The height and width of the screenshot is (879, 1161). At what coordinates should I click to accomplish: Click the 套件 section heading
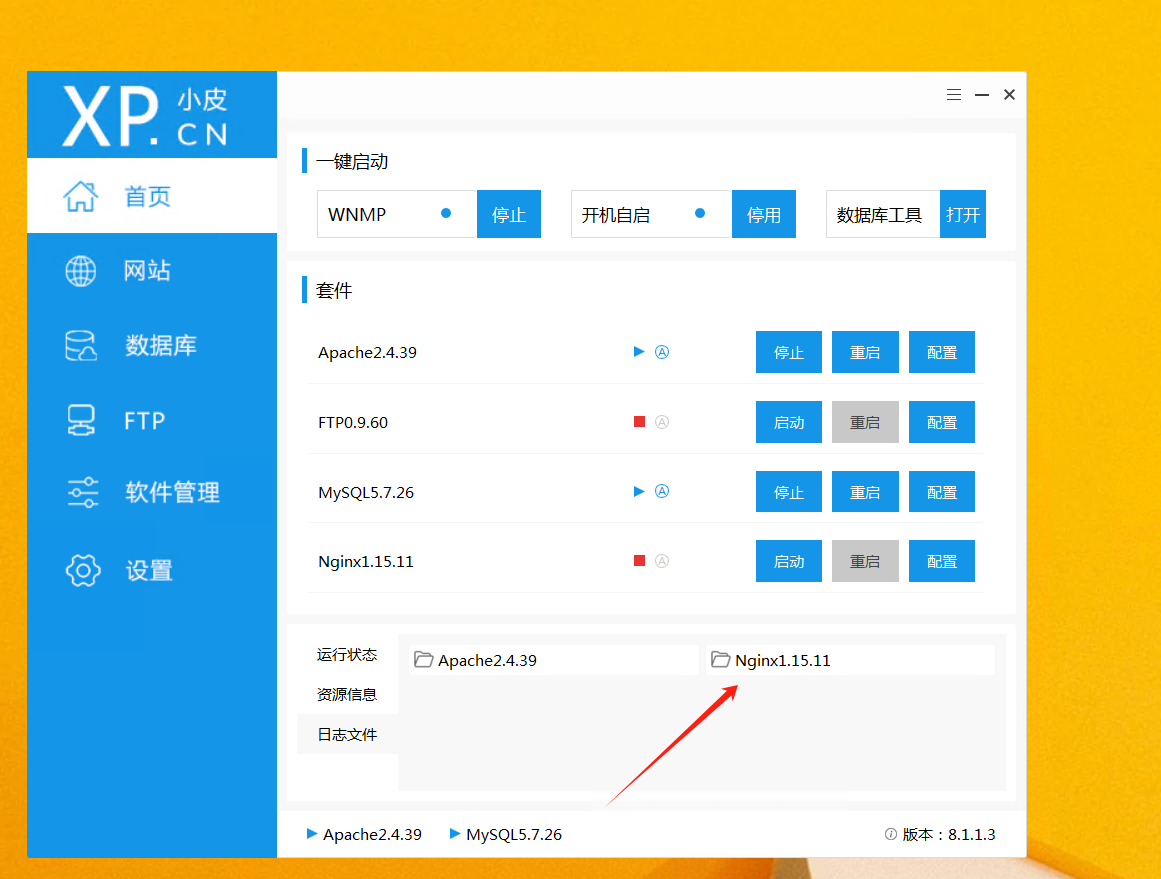pos(334,290)
